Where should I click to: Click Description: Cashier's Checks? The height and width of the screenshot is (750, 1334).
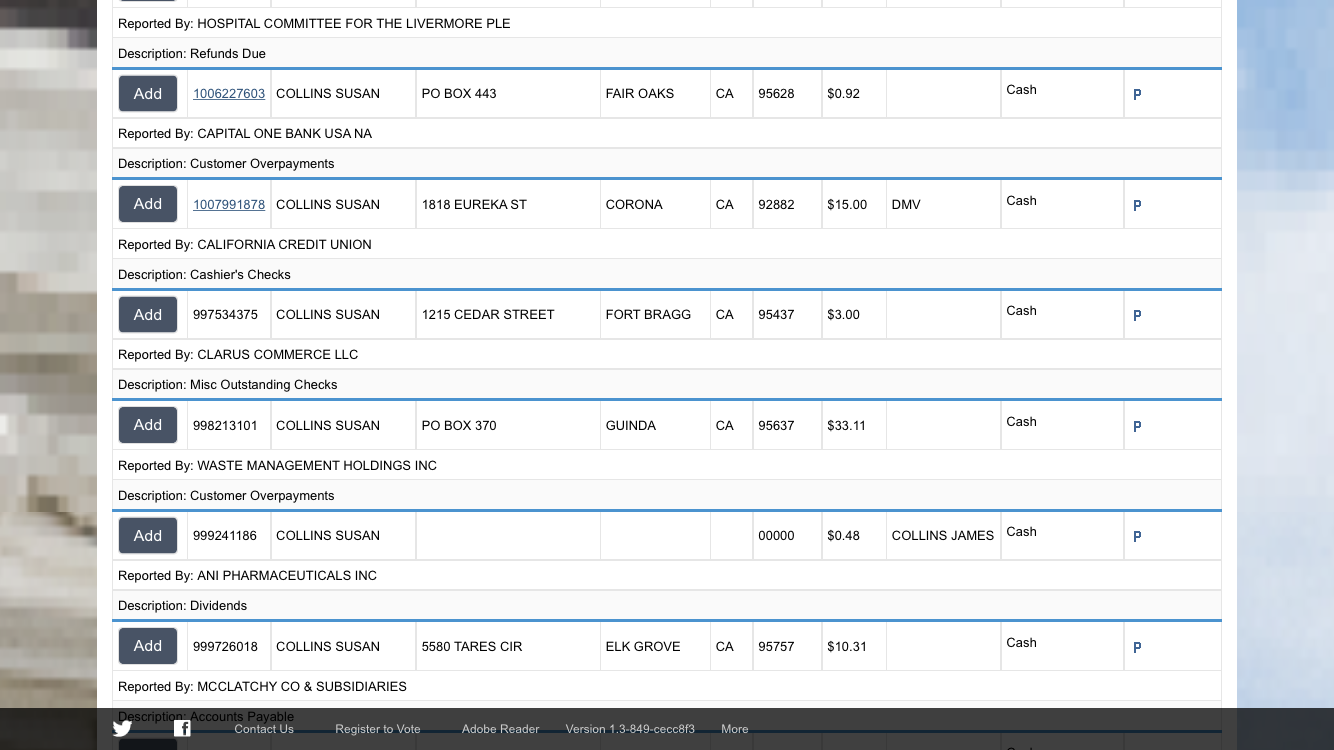pos(204,275)
